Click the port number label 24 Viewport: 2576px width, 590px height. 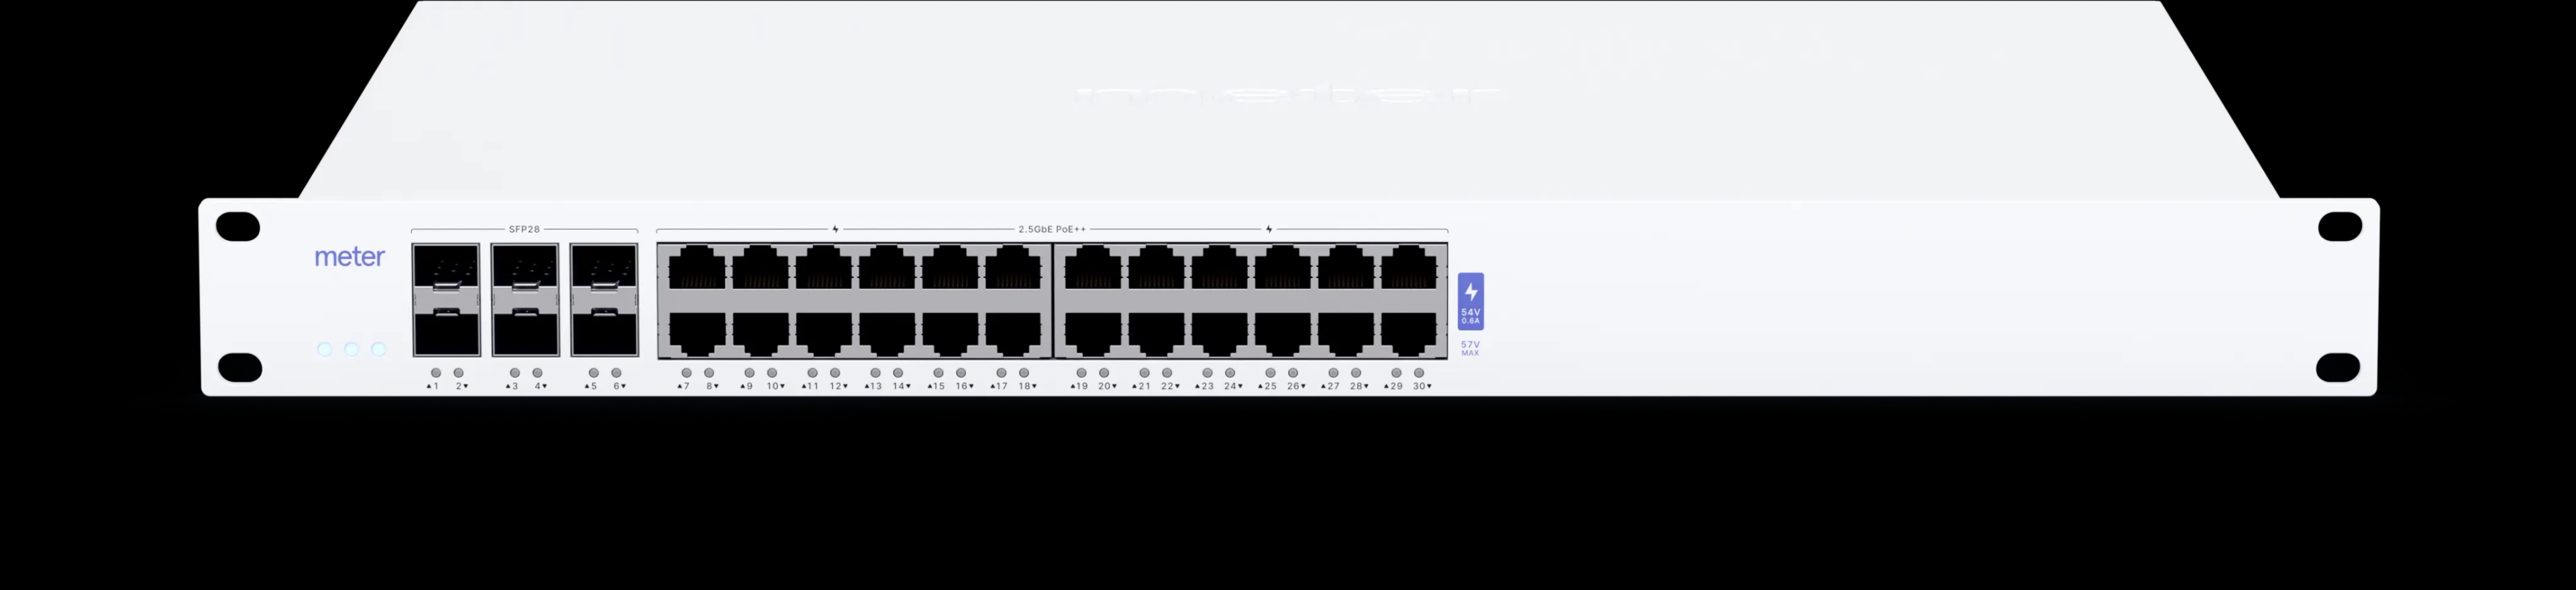pos(1233,386)
